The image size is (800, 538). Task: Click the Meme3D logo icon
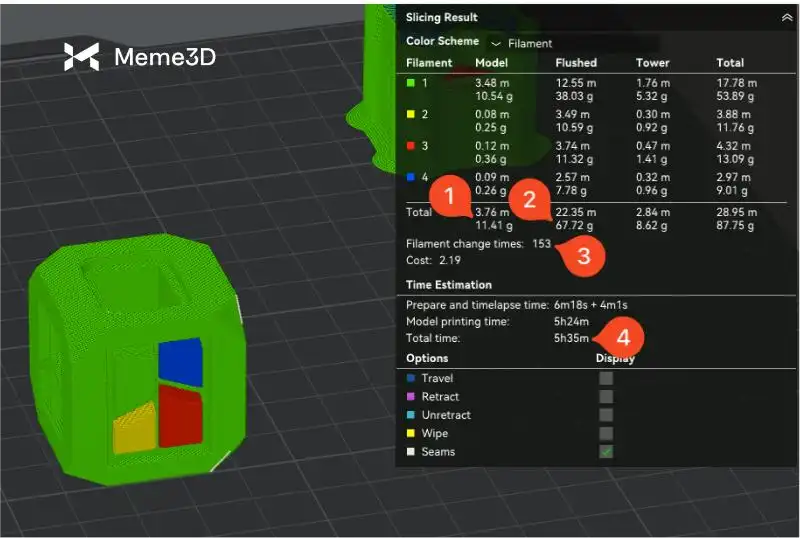[x=81, y=57]
